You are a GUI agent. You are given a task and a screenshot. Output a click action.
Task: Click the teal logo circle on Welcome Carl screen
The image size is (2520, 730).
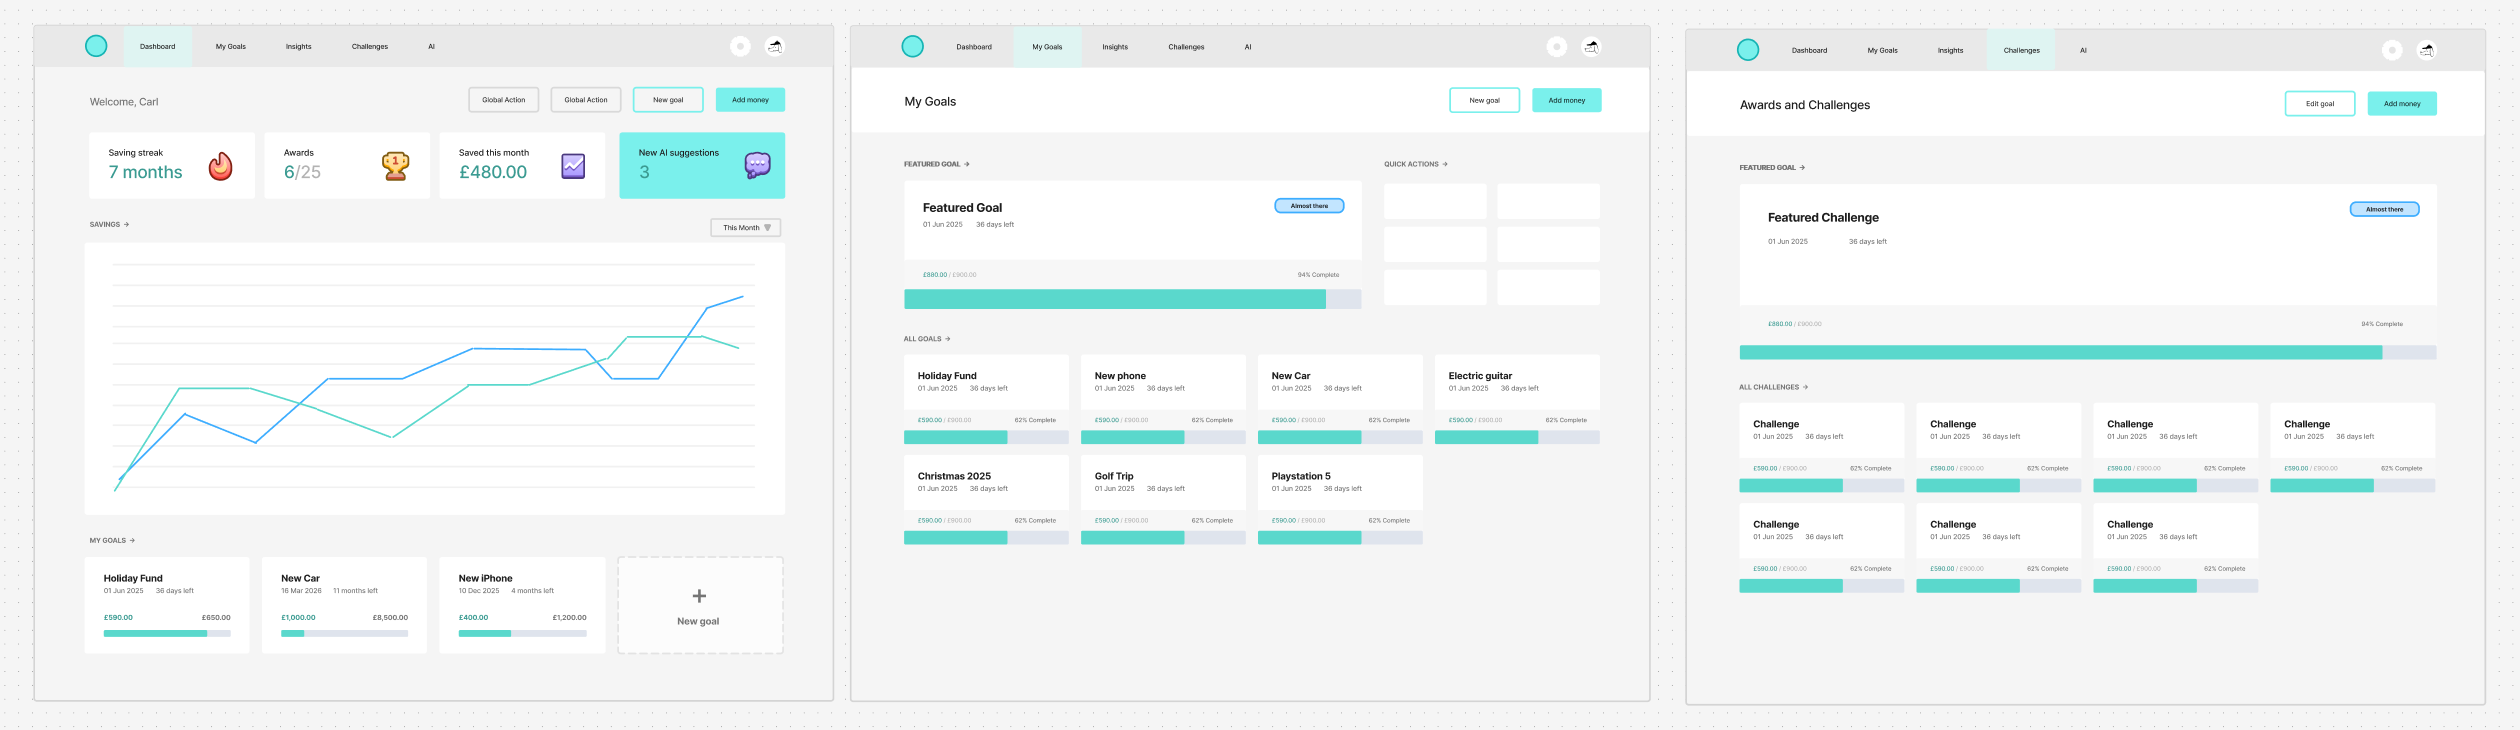96,46
